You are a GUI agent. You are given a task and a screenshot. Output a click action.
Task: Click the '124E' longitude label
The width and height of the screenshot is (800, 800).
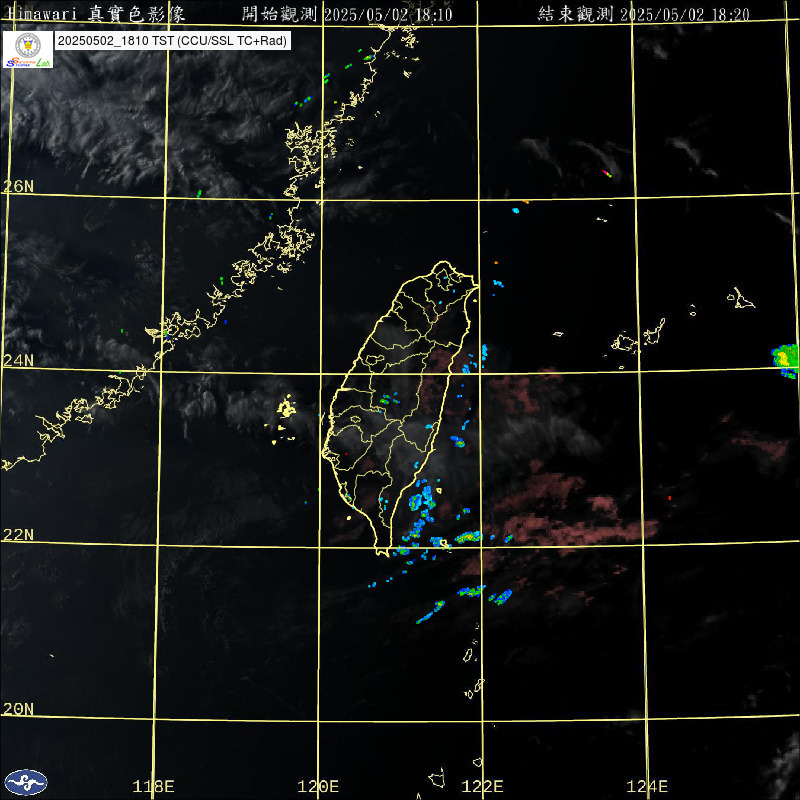tap(647, 786)
